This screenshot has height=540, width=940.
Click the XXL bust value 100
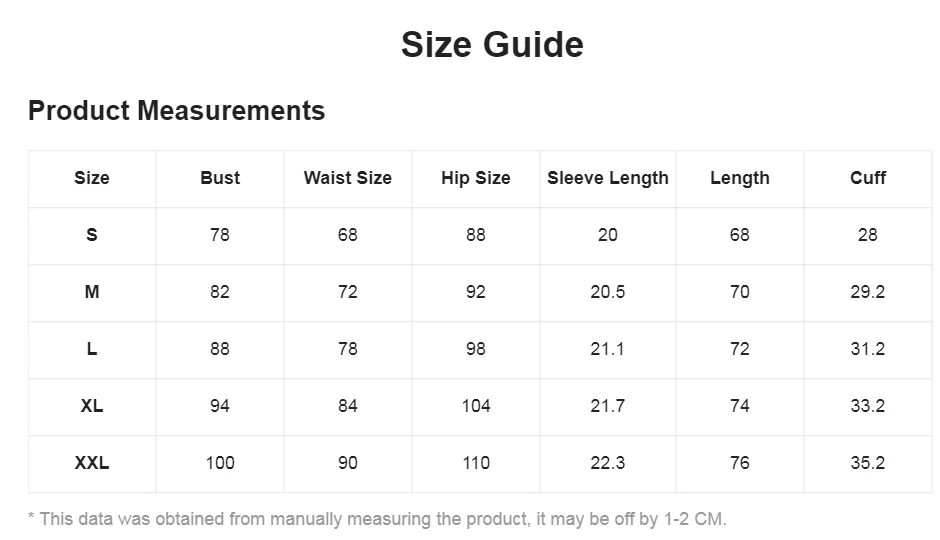[x=220, y=463]
